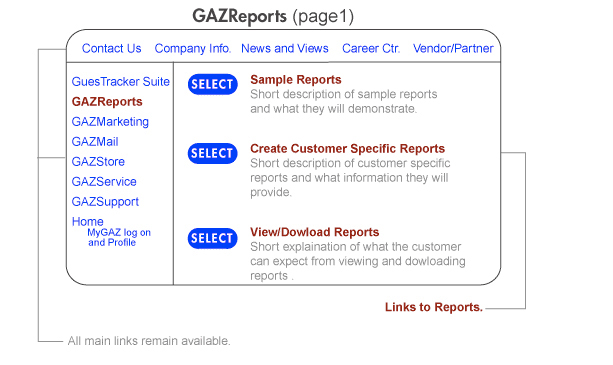The image size is (613, 365).
Task: Open the Career Ctr. link
Action: [x=371, y=48]
